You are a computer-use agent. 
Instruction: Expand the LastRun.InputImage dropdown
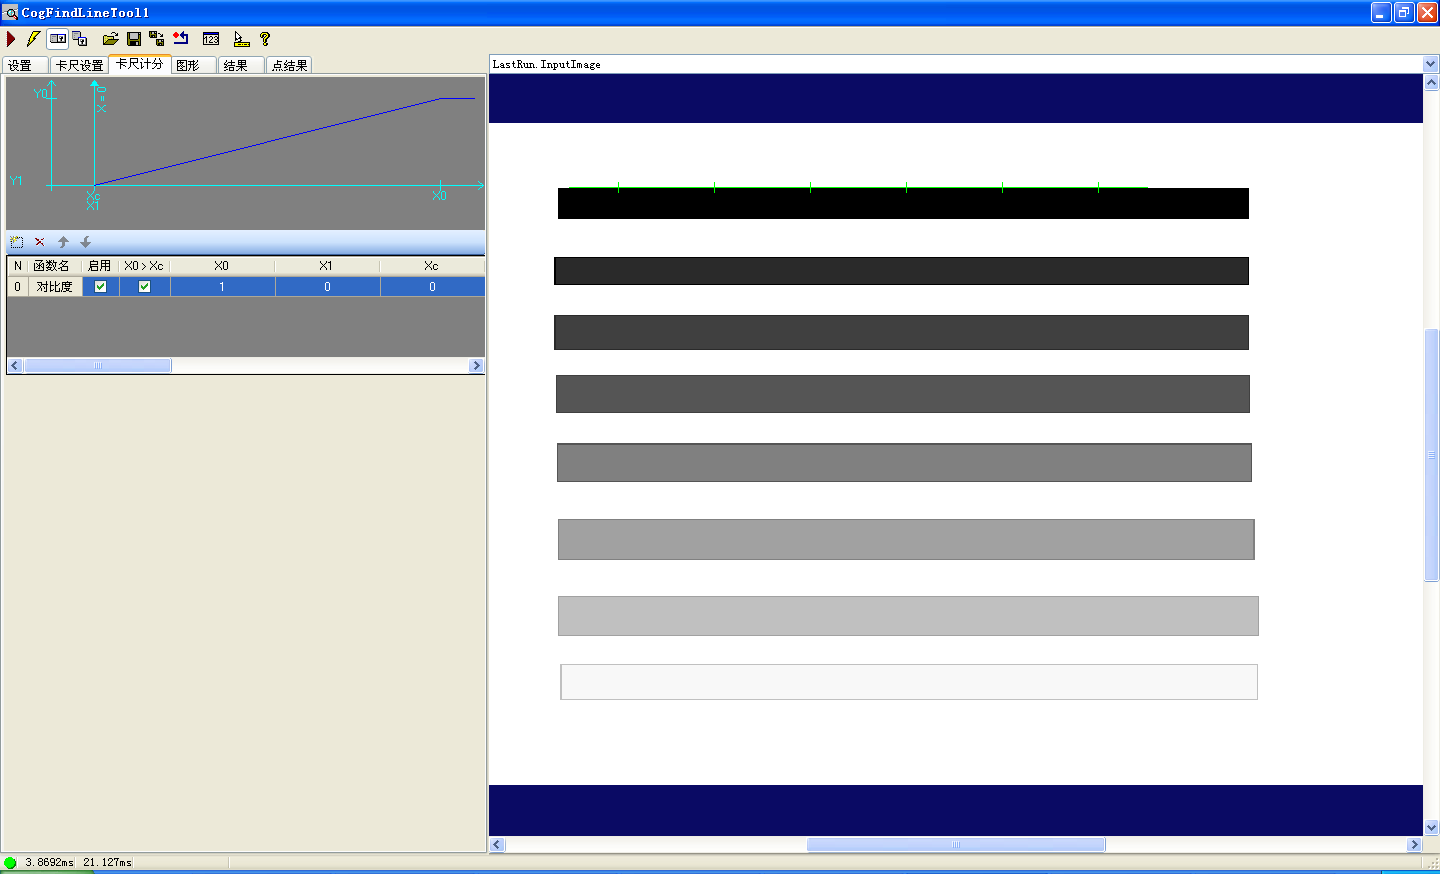tap(1430, 64)
